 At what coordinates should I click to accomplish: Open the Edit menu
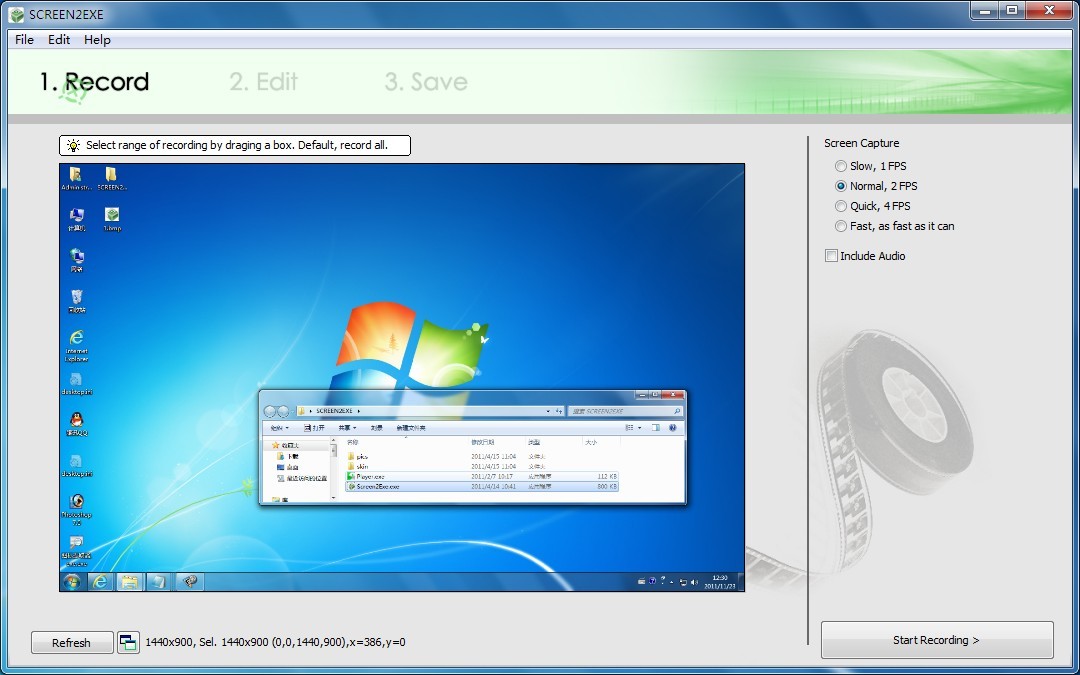click(x=59, y=40)
